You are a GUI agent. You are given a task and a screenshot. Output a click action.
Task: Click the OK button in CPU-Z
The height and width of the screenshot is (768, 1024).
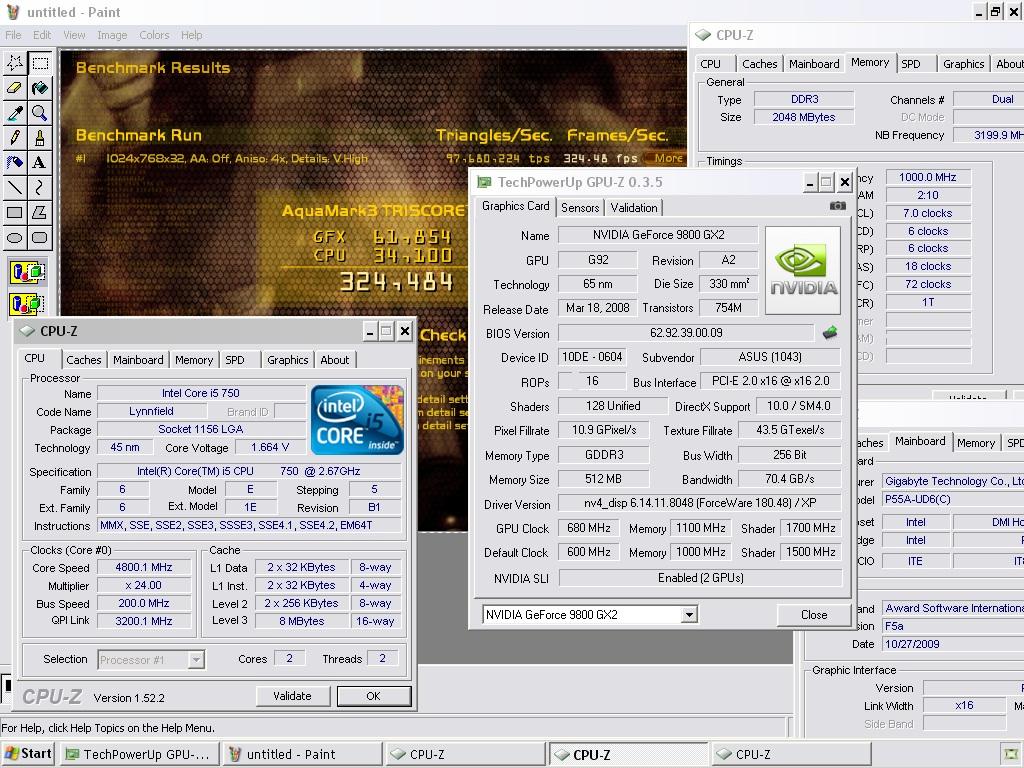click(374, 696)
